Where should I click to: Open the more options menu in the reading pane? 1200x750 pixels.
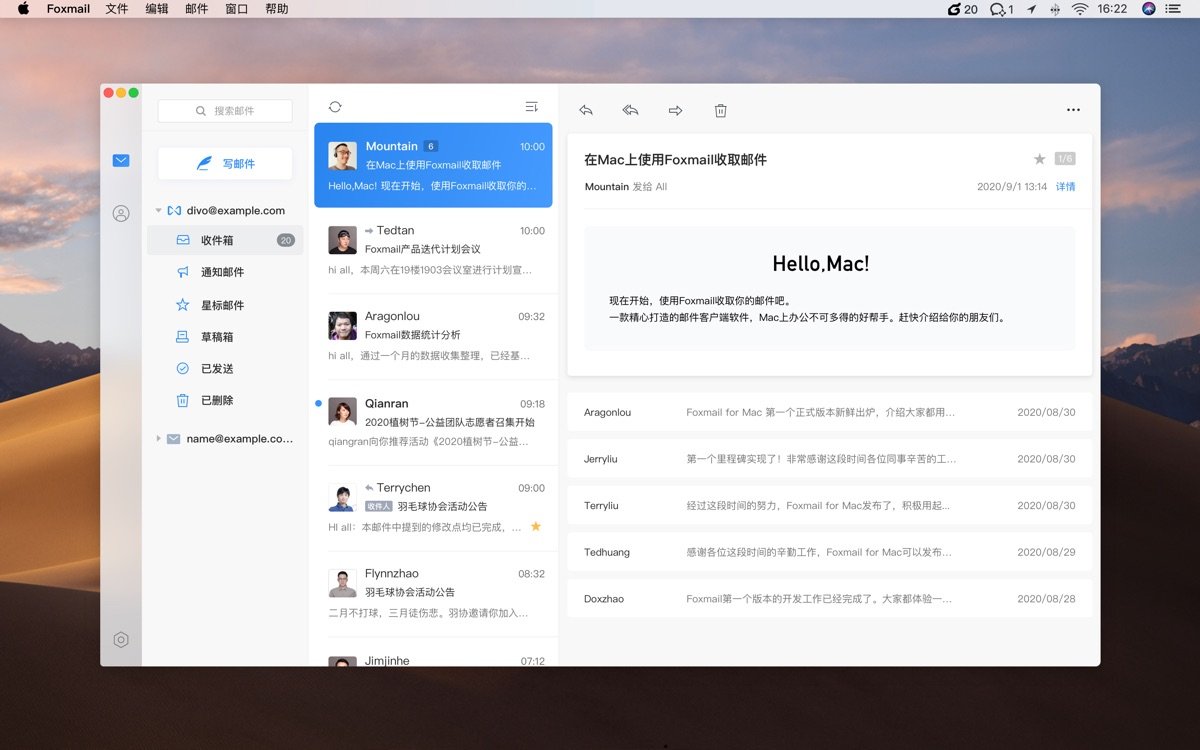point(1073,110)
